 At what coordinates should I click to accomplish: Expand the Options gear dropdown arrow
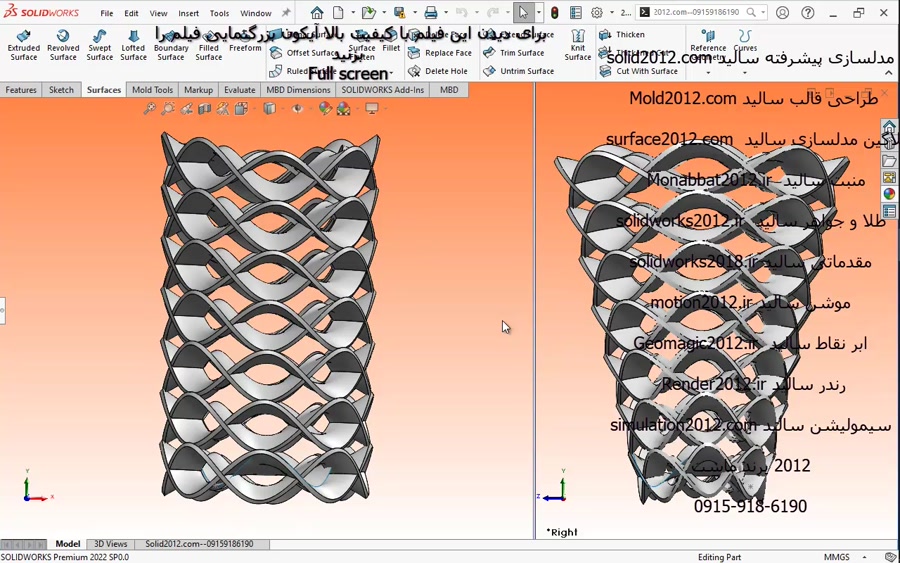pyautogui.click(x=611, y=13)
